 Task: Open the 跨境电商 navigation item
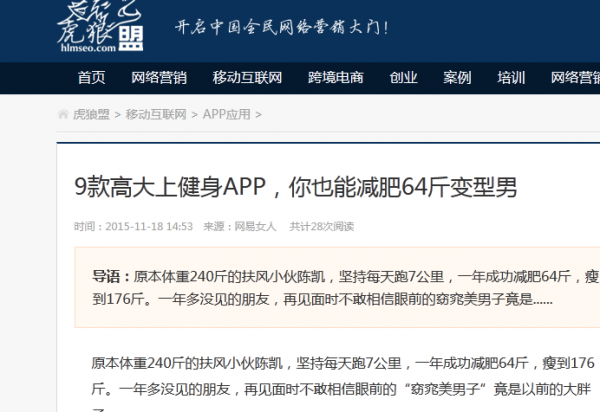coord(335,78)
